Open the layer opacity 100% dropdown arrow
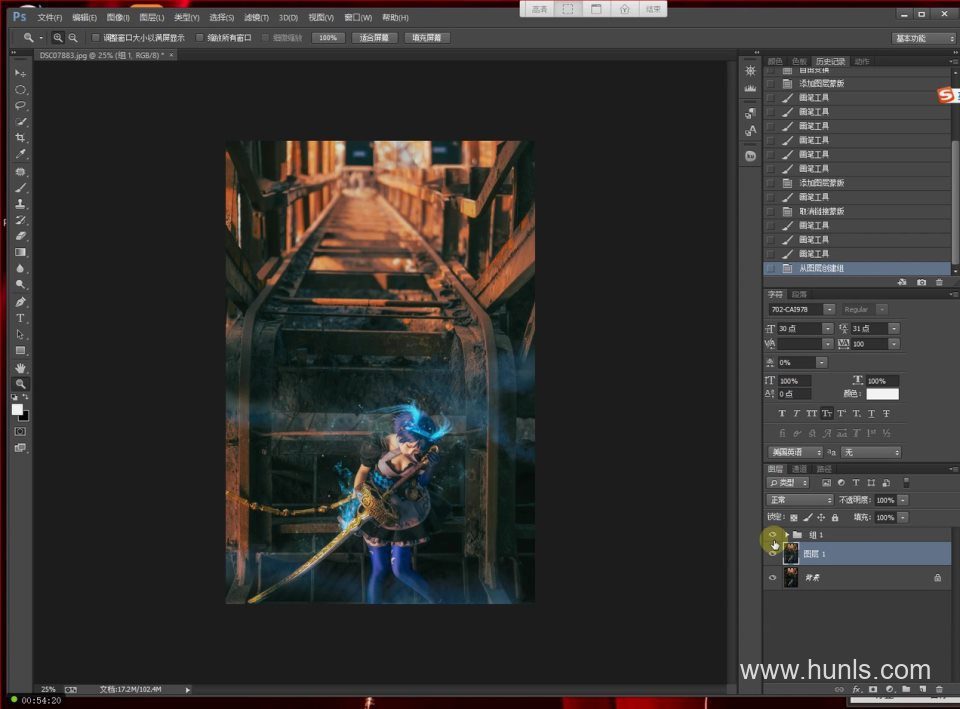This screenshot has height=709, width=960. (903, 500)
